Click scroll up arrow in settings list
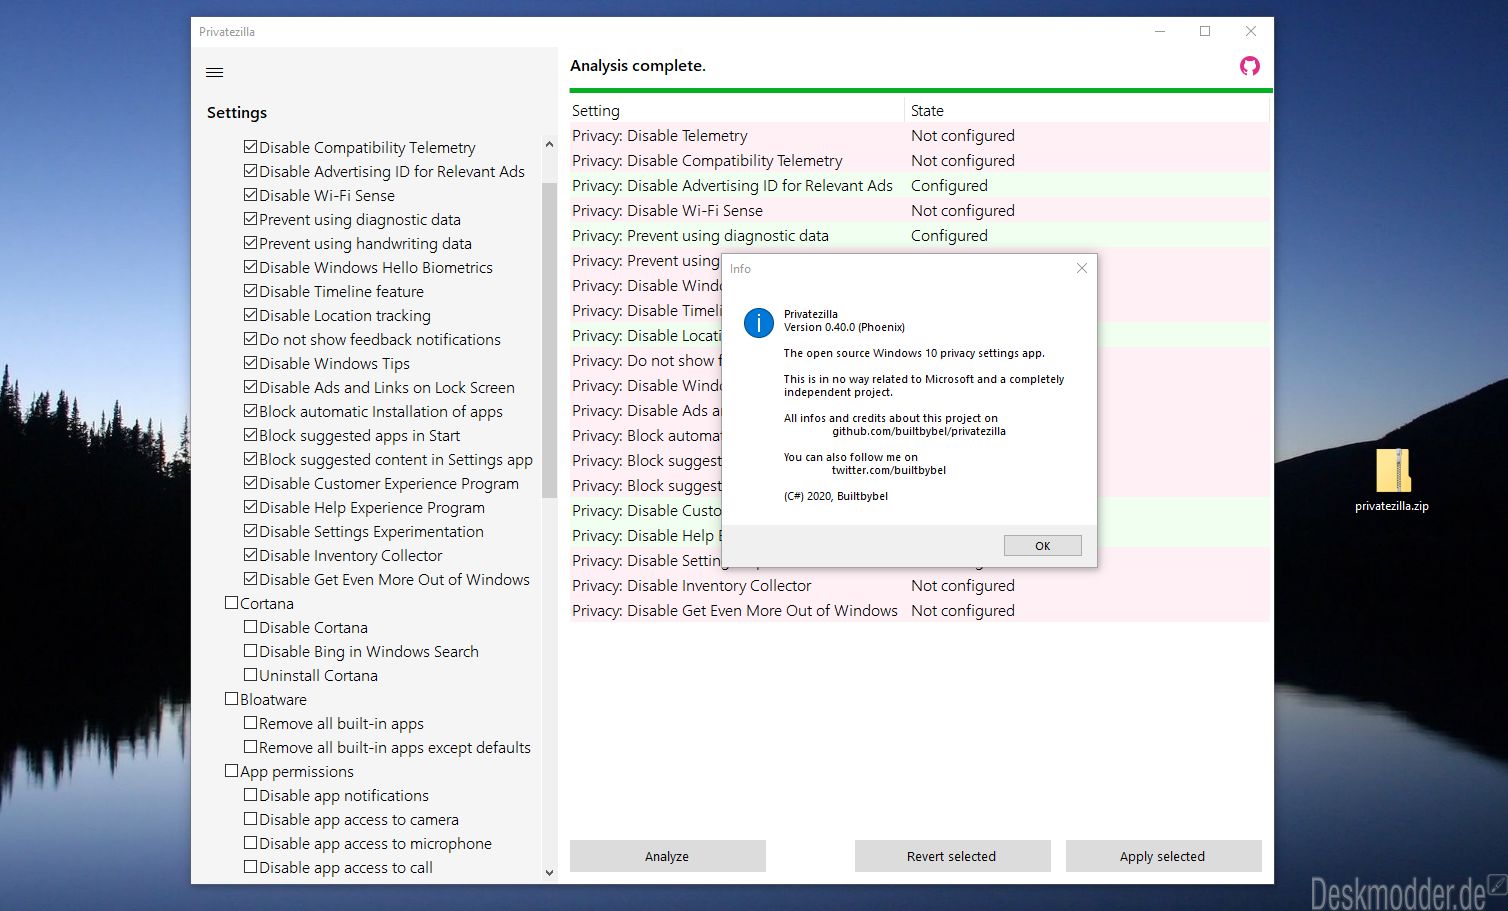This screenshot has height=911, width=1508. (x=549, y=145)
